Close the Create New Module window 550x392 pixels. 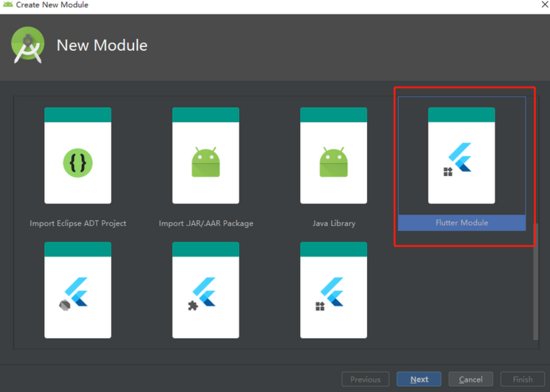coord(545,5)
